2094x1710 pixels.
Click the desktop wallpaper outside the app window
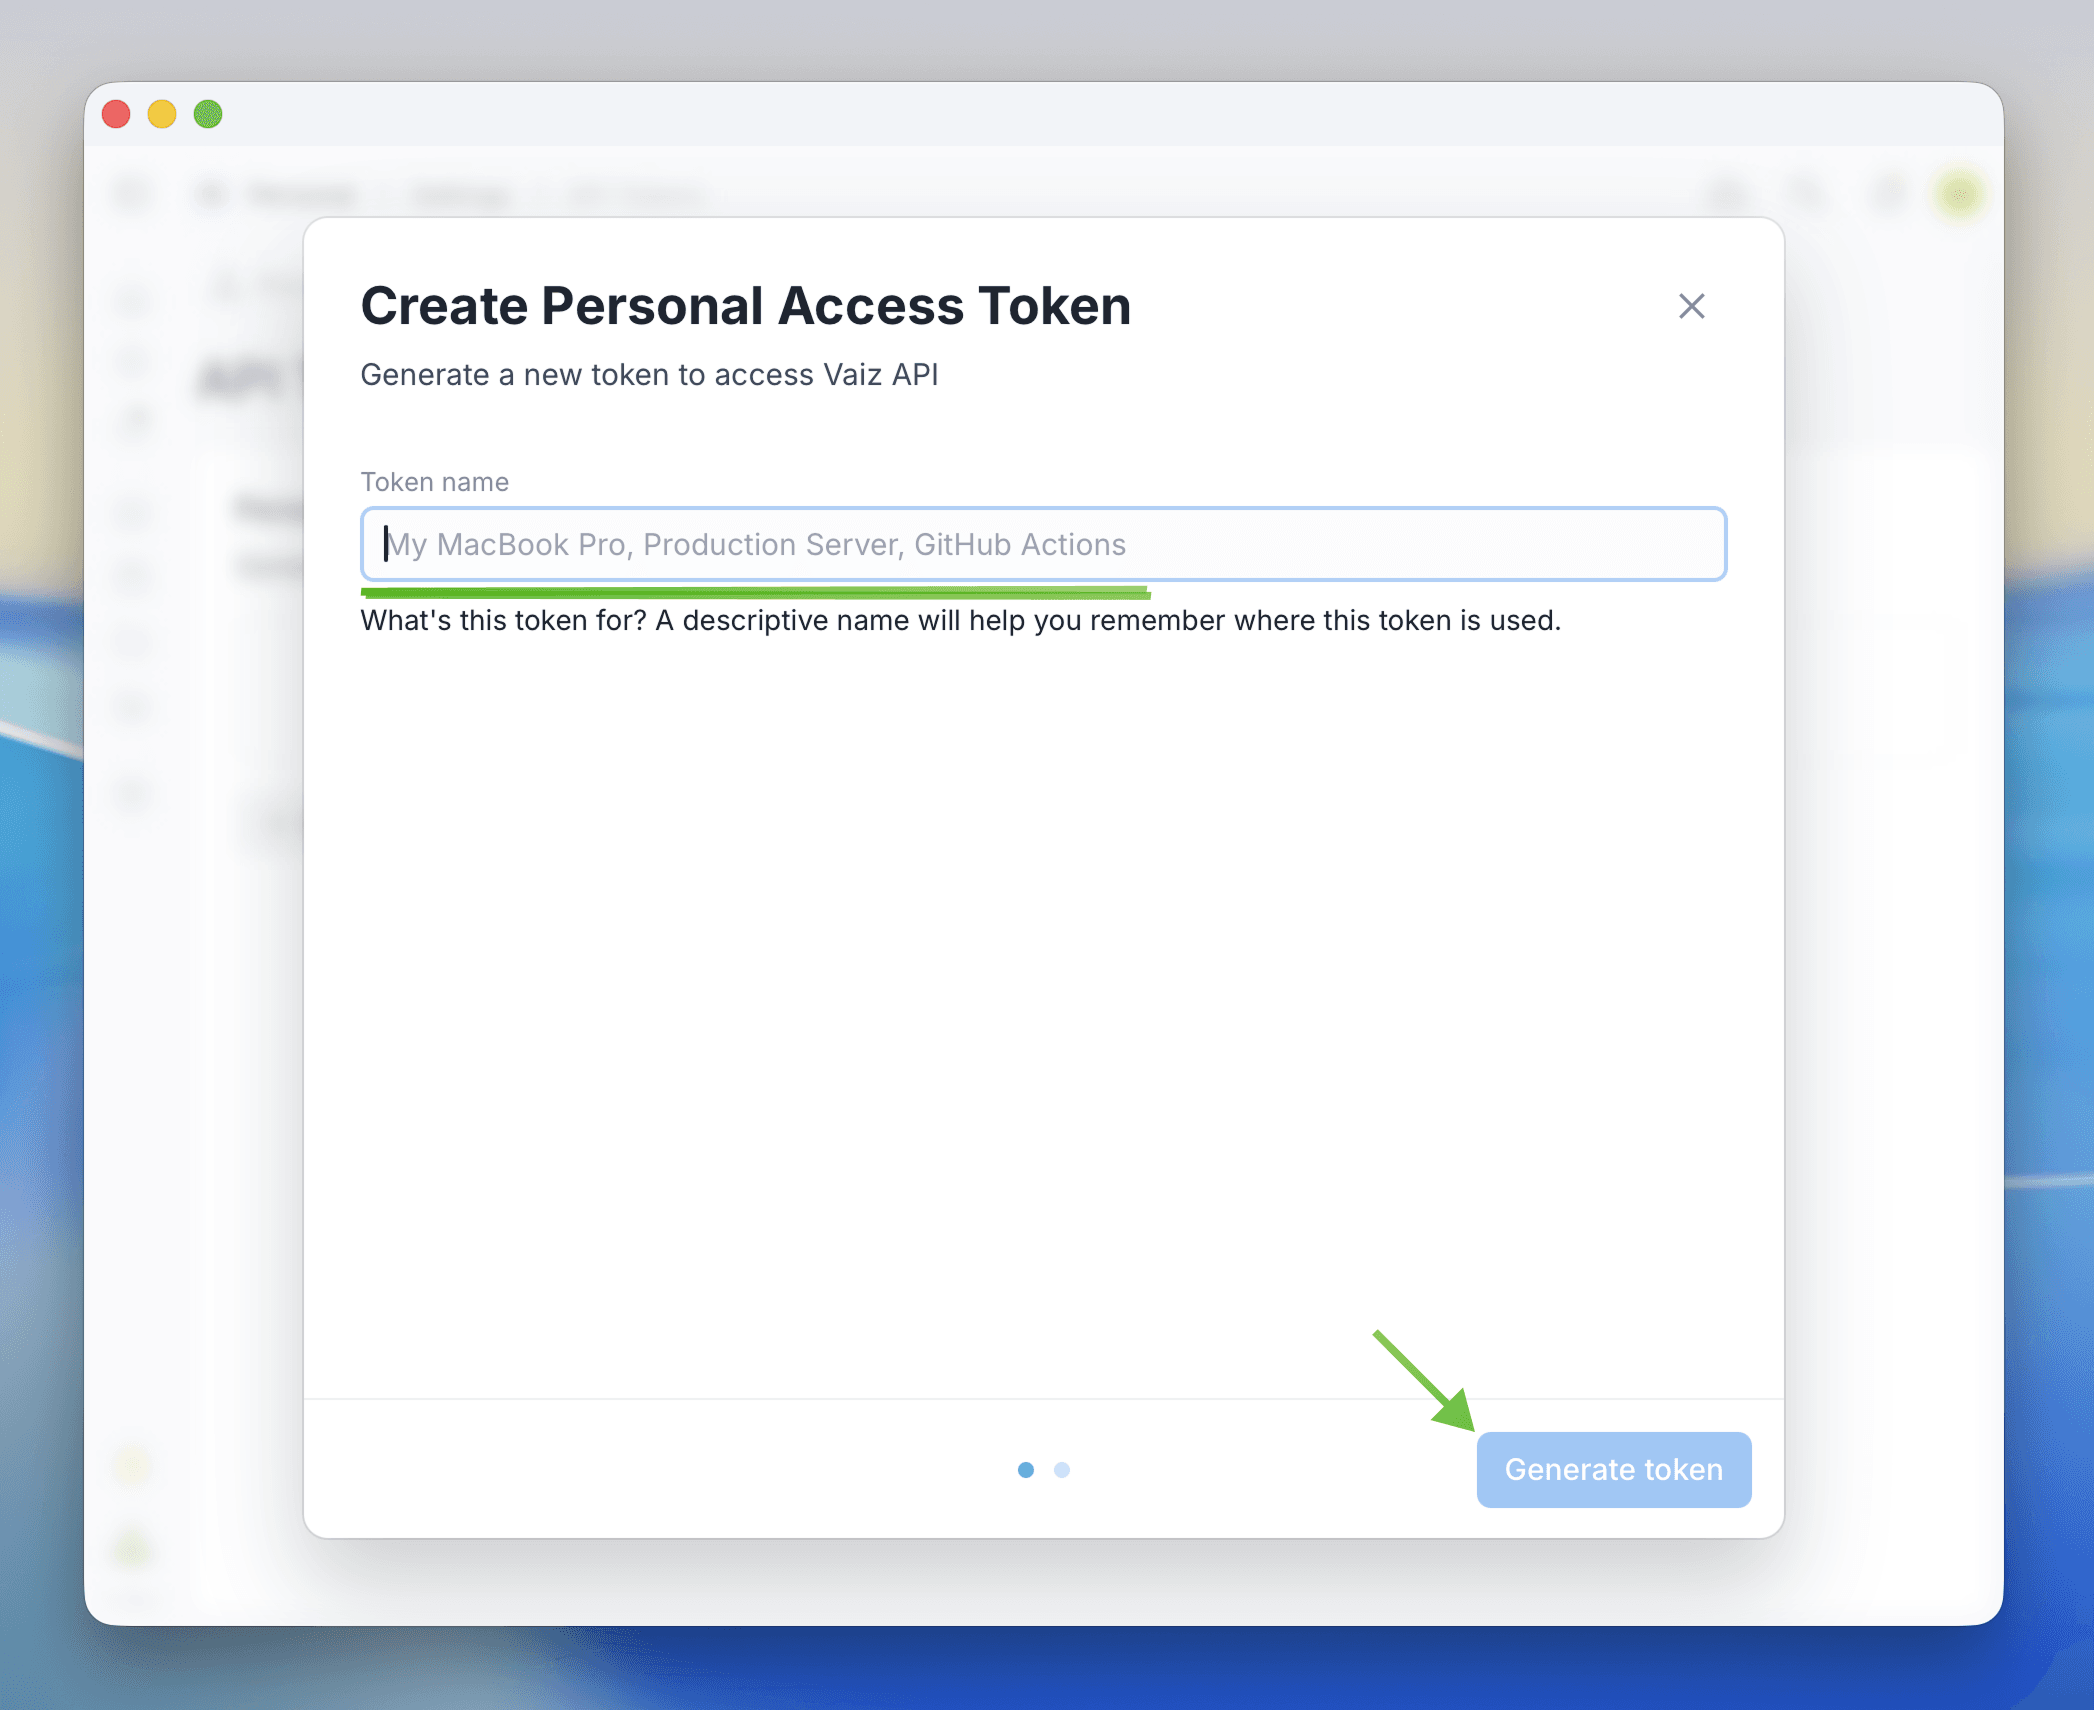1000,1670
